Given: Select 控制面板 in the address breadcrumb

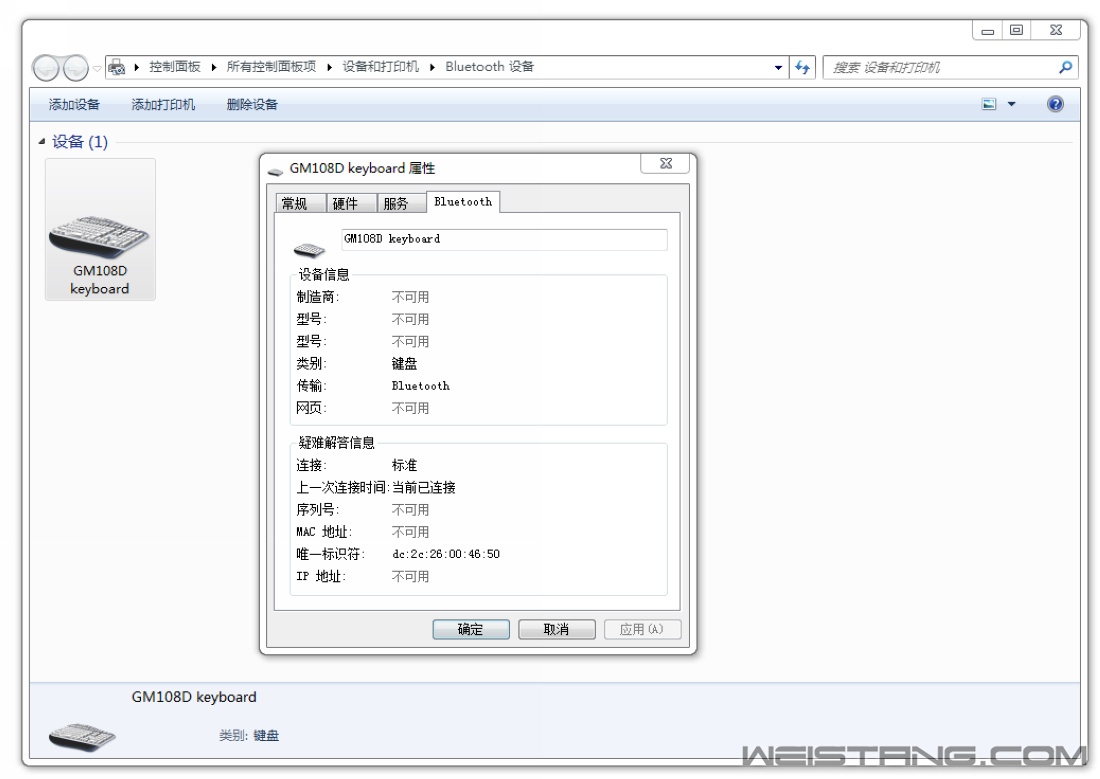Looking at the screenshot, I should point(175,67).
